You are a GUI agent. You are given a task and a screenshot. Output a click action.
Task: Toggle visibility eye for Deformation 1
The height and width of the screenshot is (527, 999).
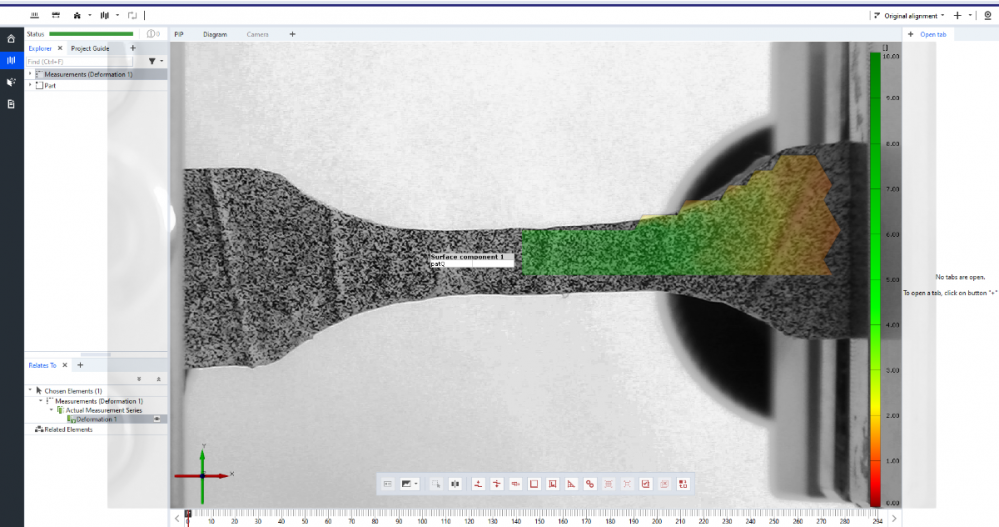click(x=158, y=419)
